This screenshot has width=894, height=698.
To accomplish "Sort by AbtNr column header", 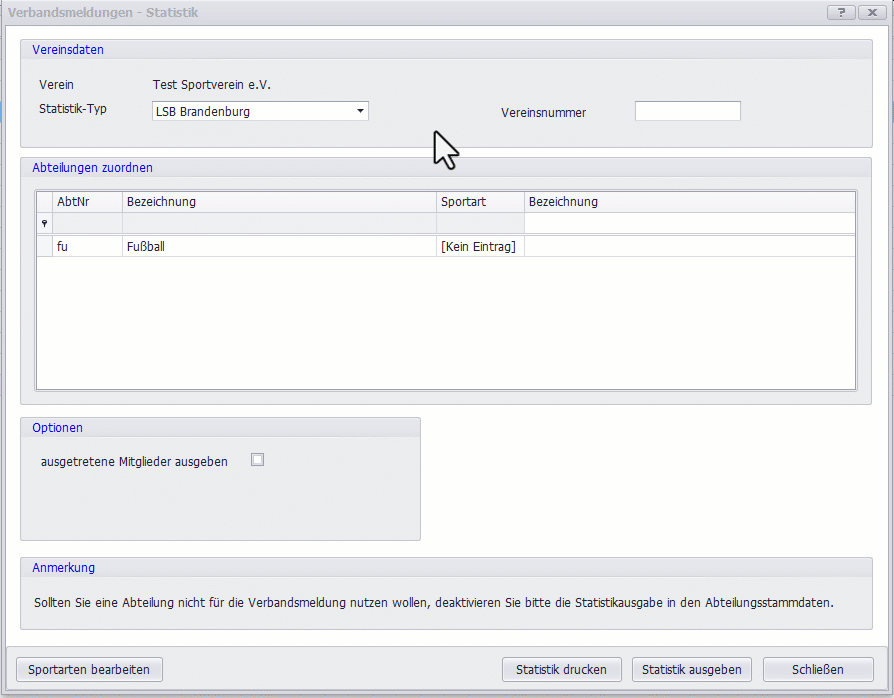I will (x=87, y=202).
